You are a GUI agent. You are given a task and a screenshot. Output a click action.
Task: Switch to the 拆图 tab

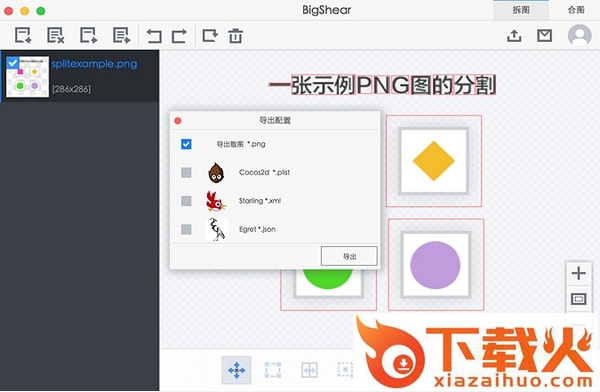521,10
